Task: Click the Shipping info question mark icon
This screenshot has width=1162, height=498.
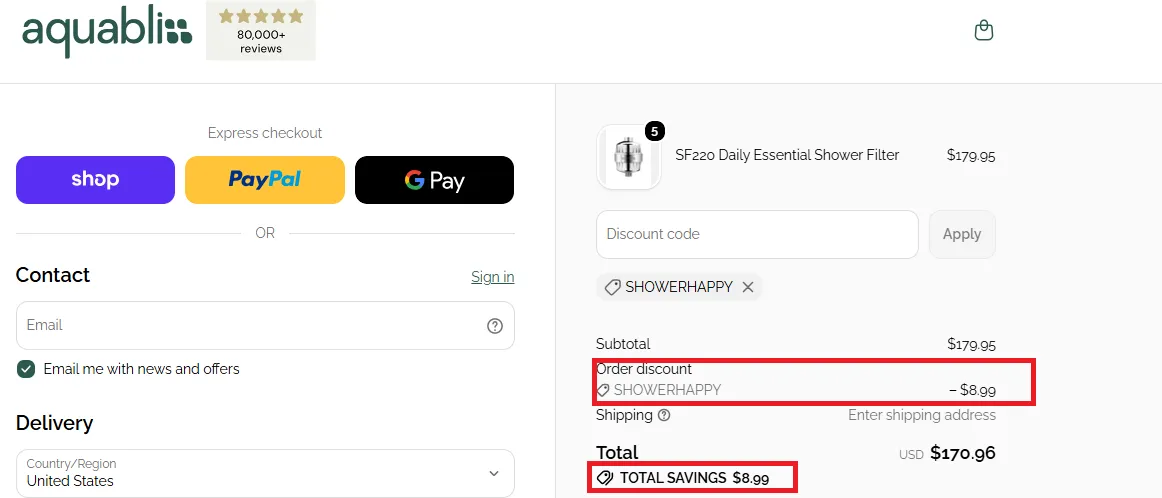Action: coord(664,415)
